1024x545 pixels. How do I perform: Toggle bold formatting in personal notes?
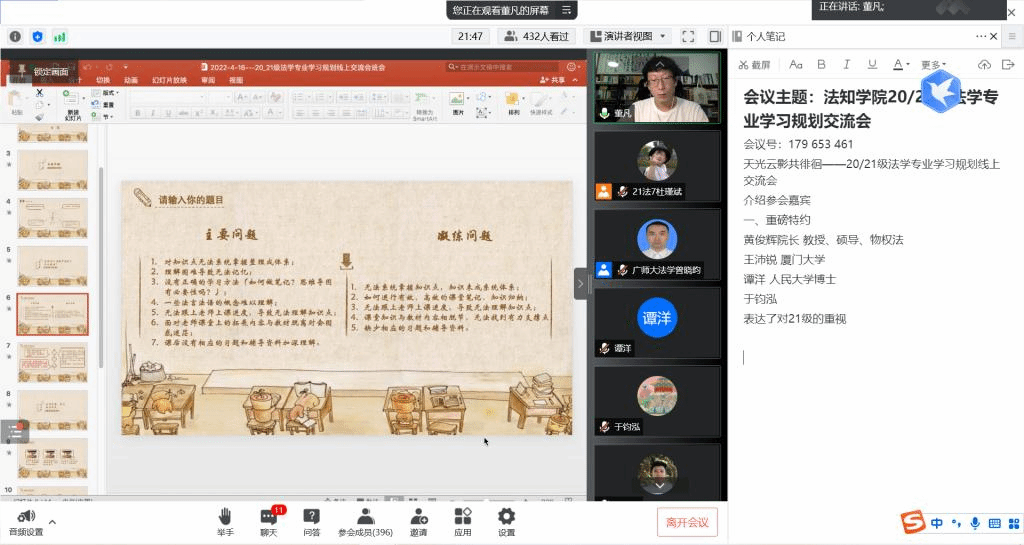point(821,65)
